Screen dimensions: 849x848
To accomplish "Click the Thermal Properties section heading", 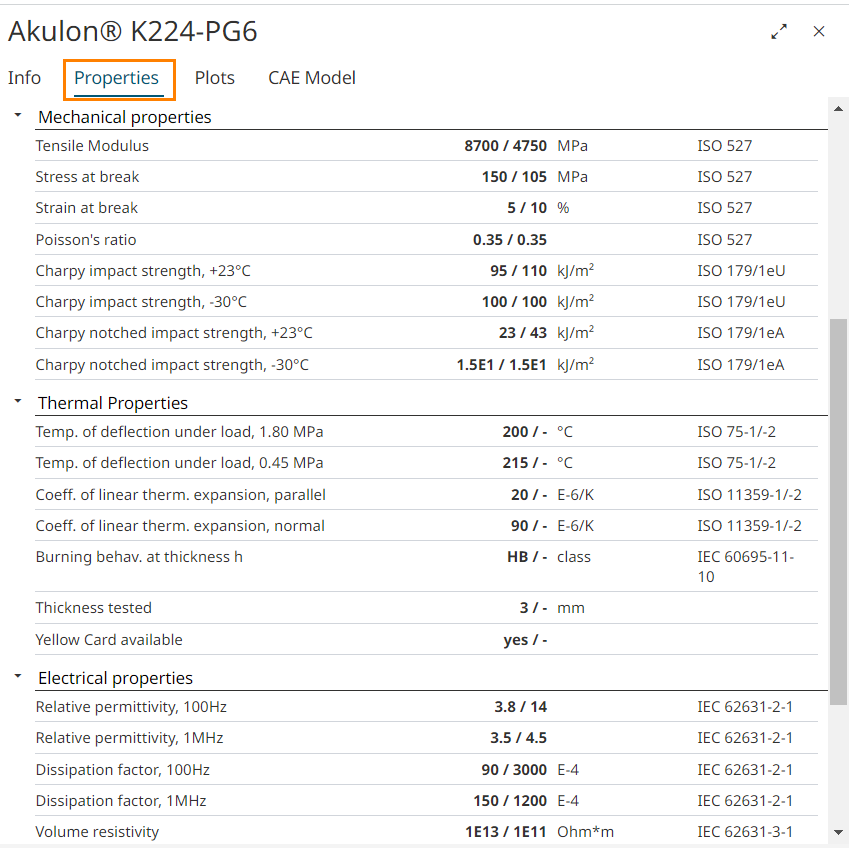I will (113, 403).
